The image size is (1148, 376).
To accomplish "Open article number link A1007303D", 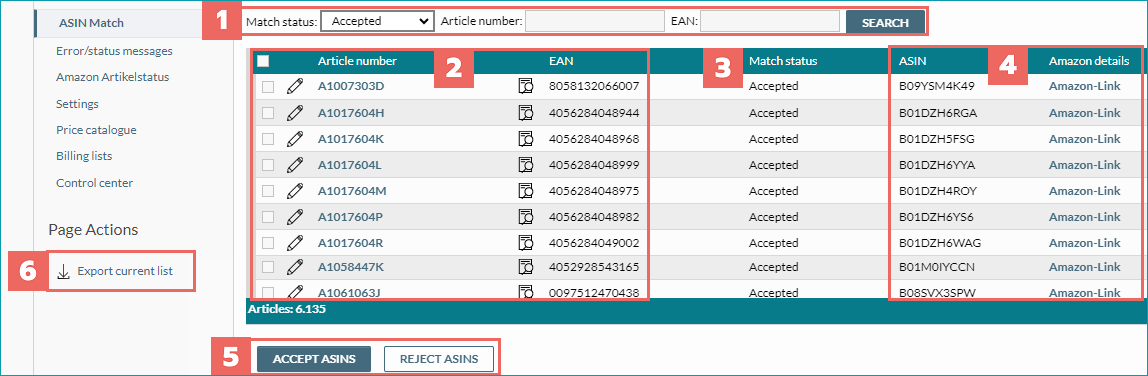I will (x=351, y=87).
